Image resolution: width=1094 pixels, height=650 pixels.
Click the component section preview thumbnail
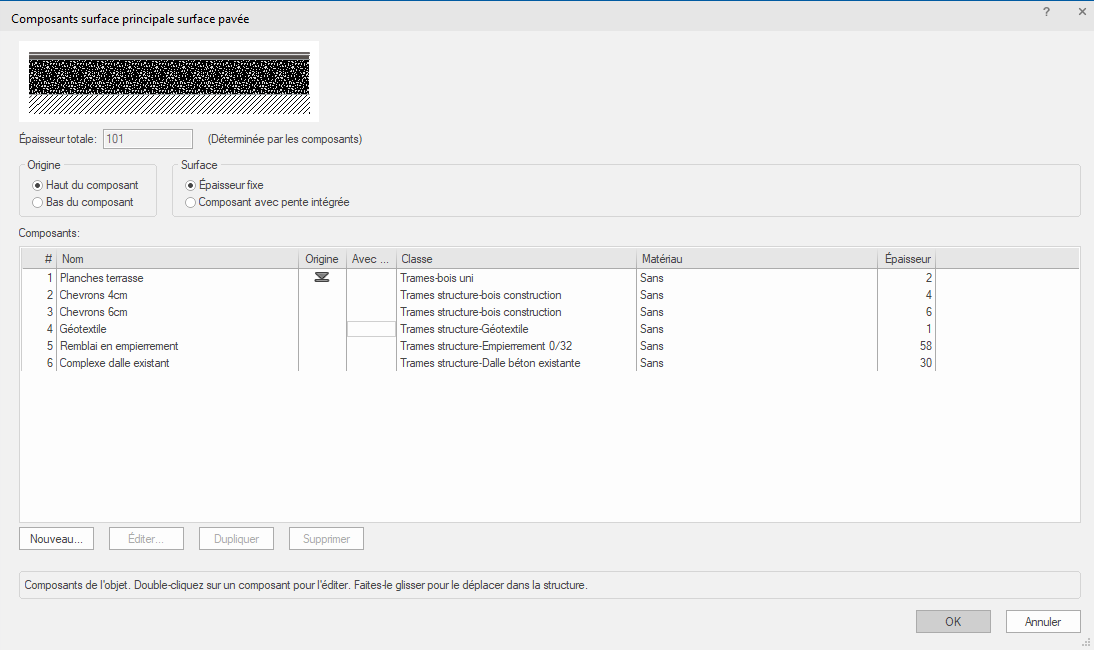[169, 81]
